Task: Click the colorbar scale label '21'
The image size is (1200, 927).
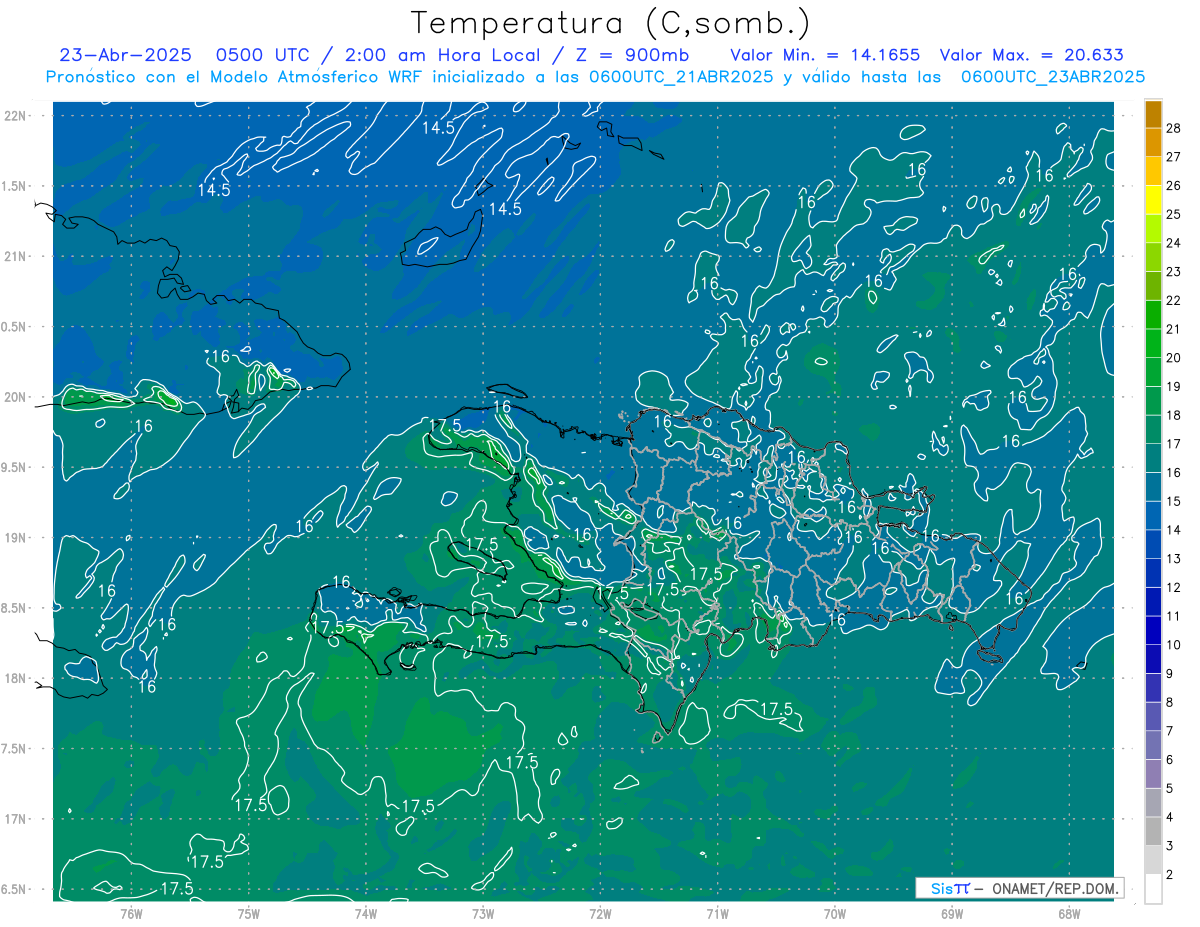Action: [x=1174, y=329]
